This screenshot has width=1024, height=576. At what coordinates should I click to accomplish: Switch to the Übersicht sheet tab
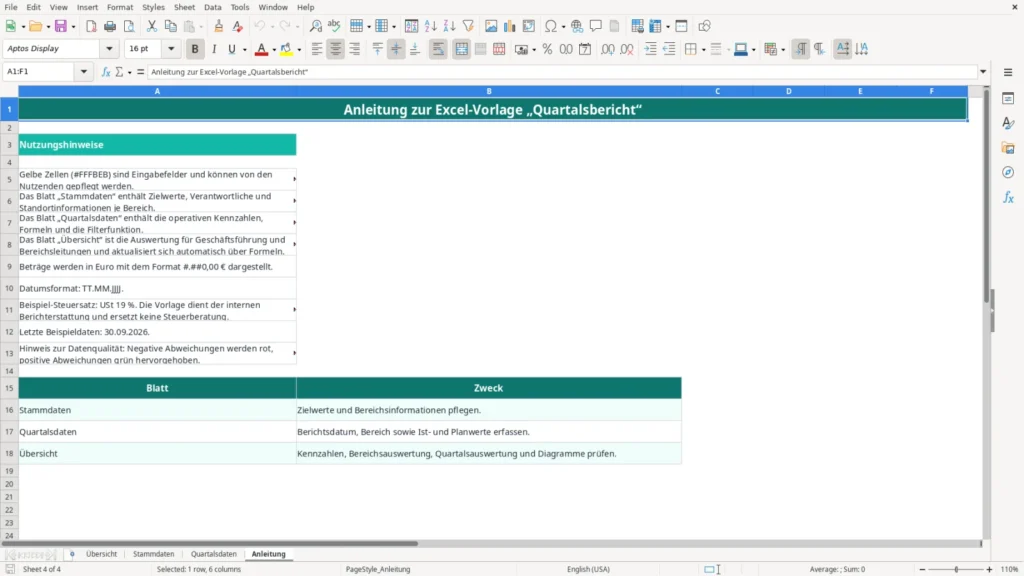(x=101, y=554)
